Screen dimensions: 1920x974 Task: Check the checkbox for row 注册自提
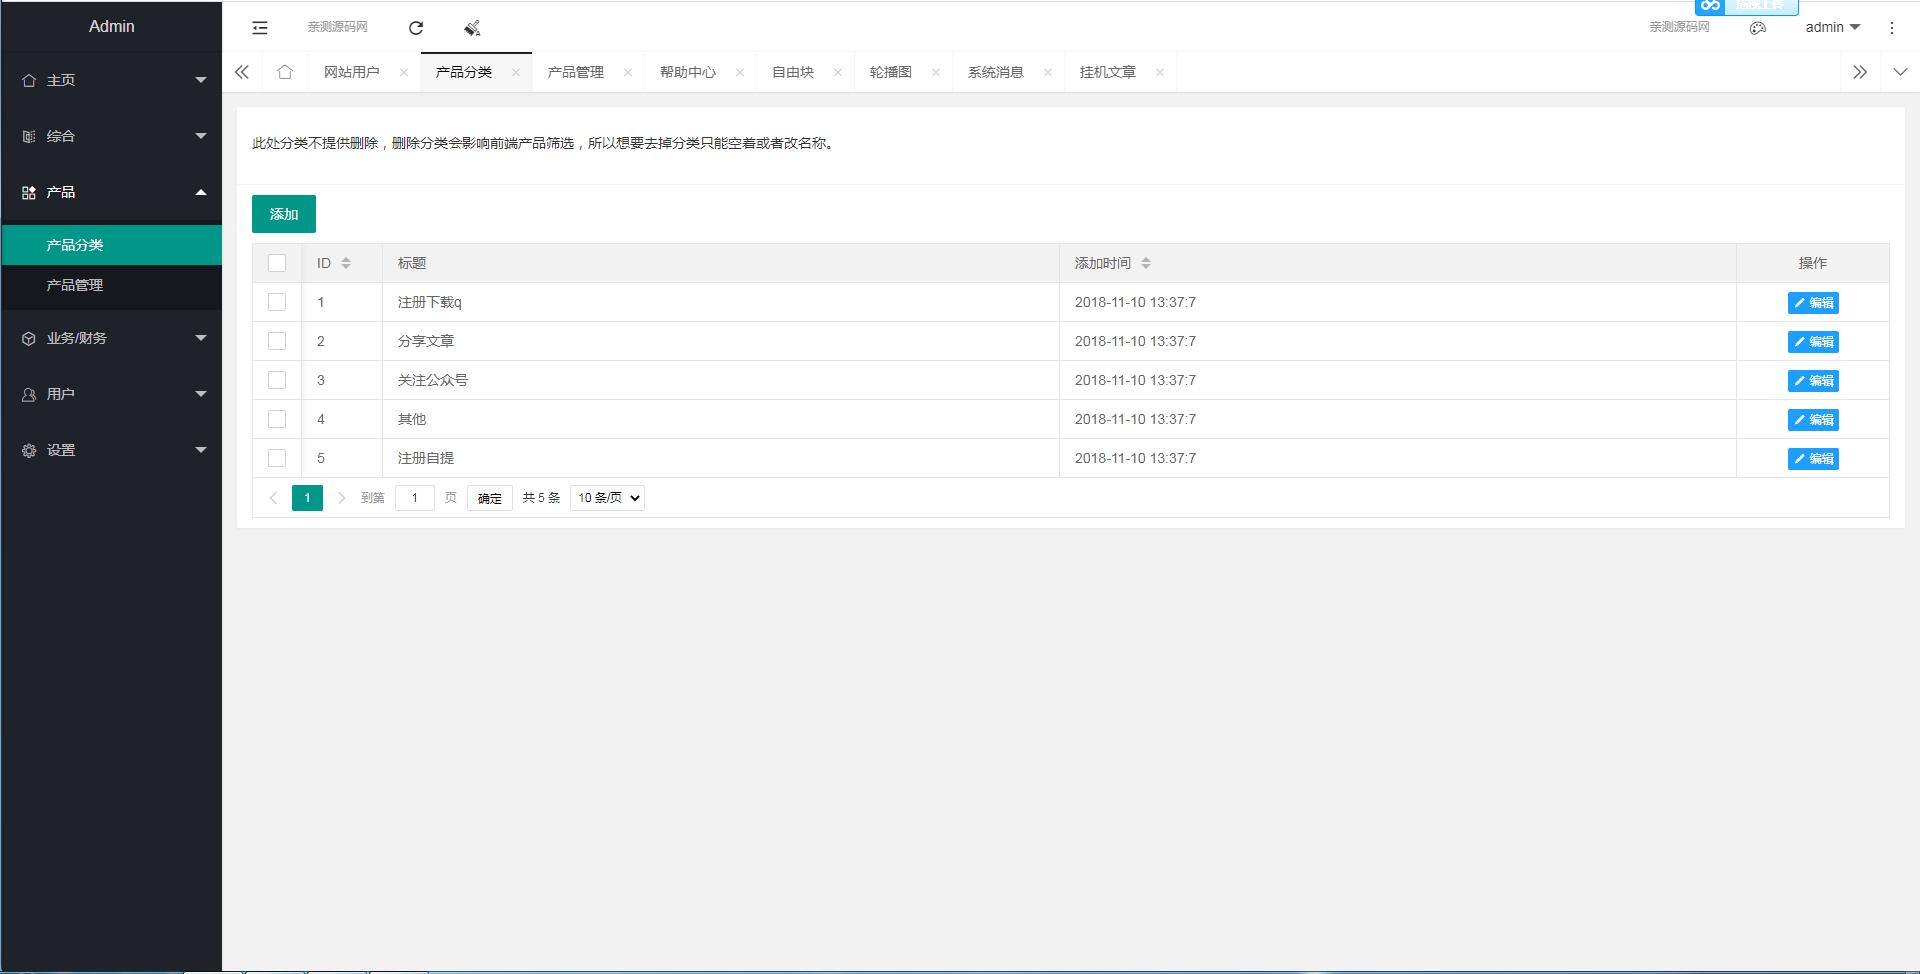(x=277, y=458)
